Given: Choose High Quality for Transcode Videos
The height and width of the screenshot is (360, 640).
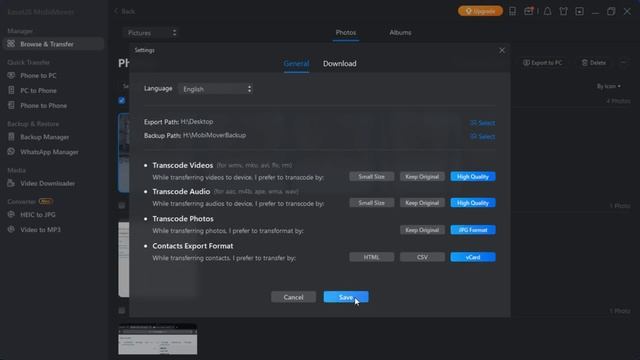Looking at the screenshot, I should point(473,177).
